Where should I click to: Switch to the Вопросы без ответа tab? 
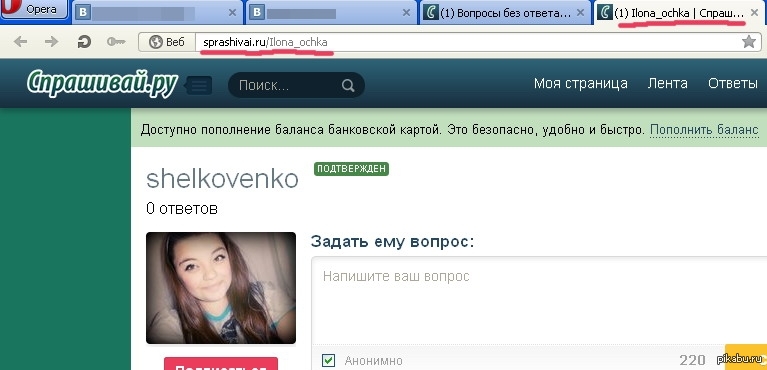click(x=505, y=13)
